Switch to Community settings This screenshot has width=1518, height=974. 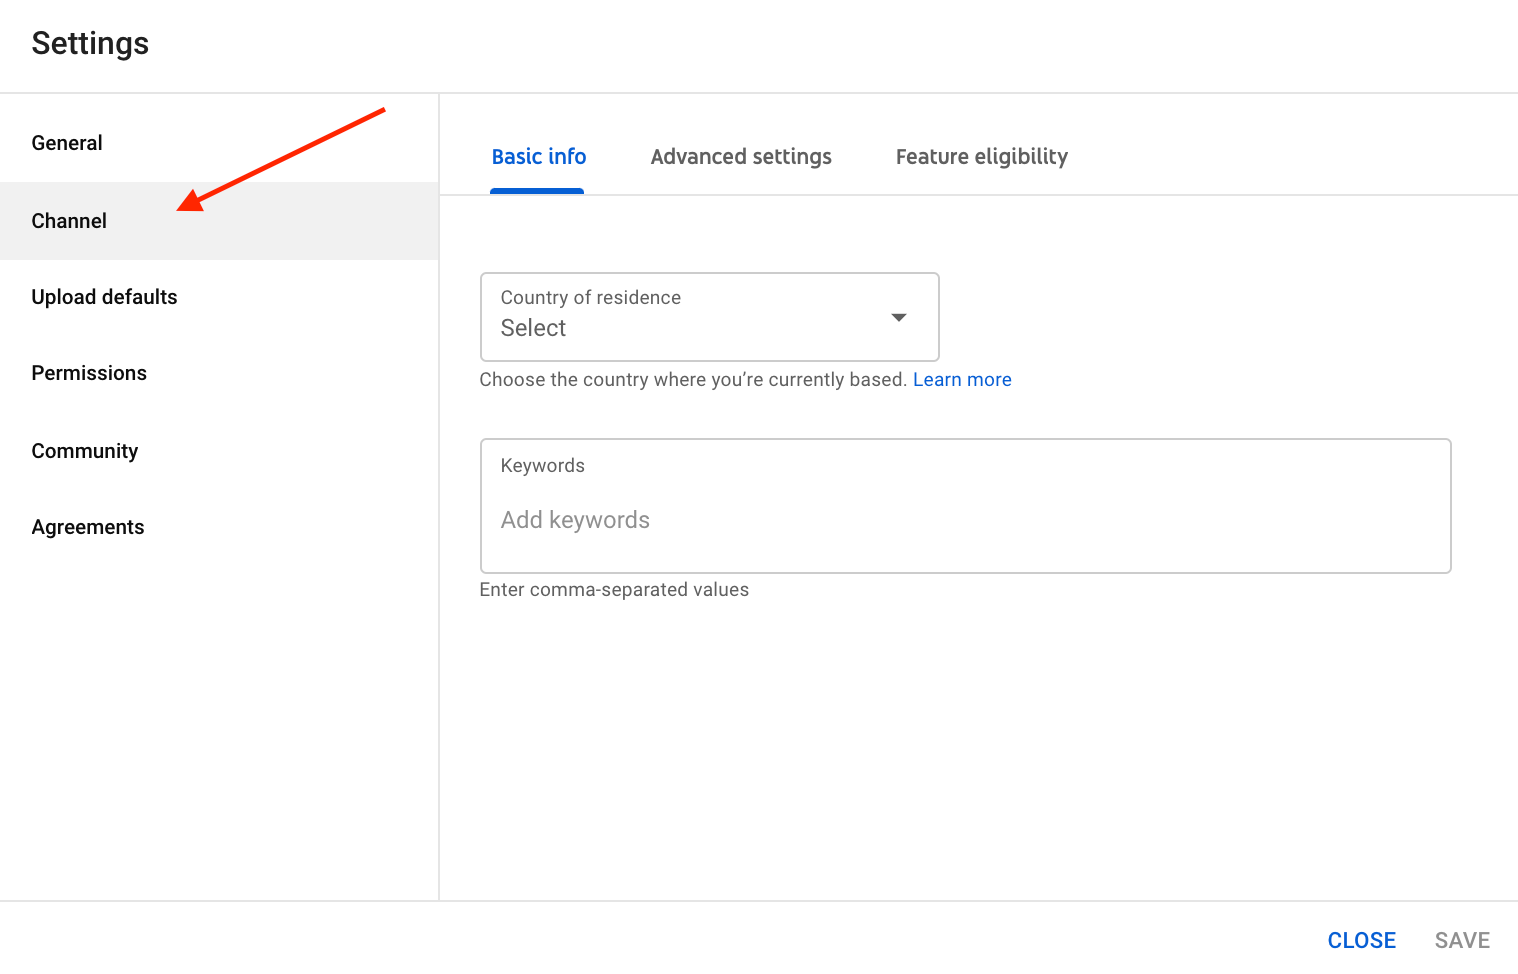click(x=85, y=451)
